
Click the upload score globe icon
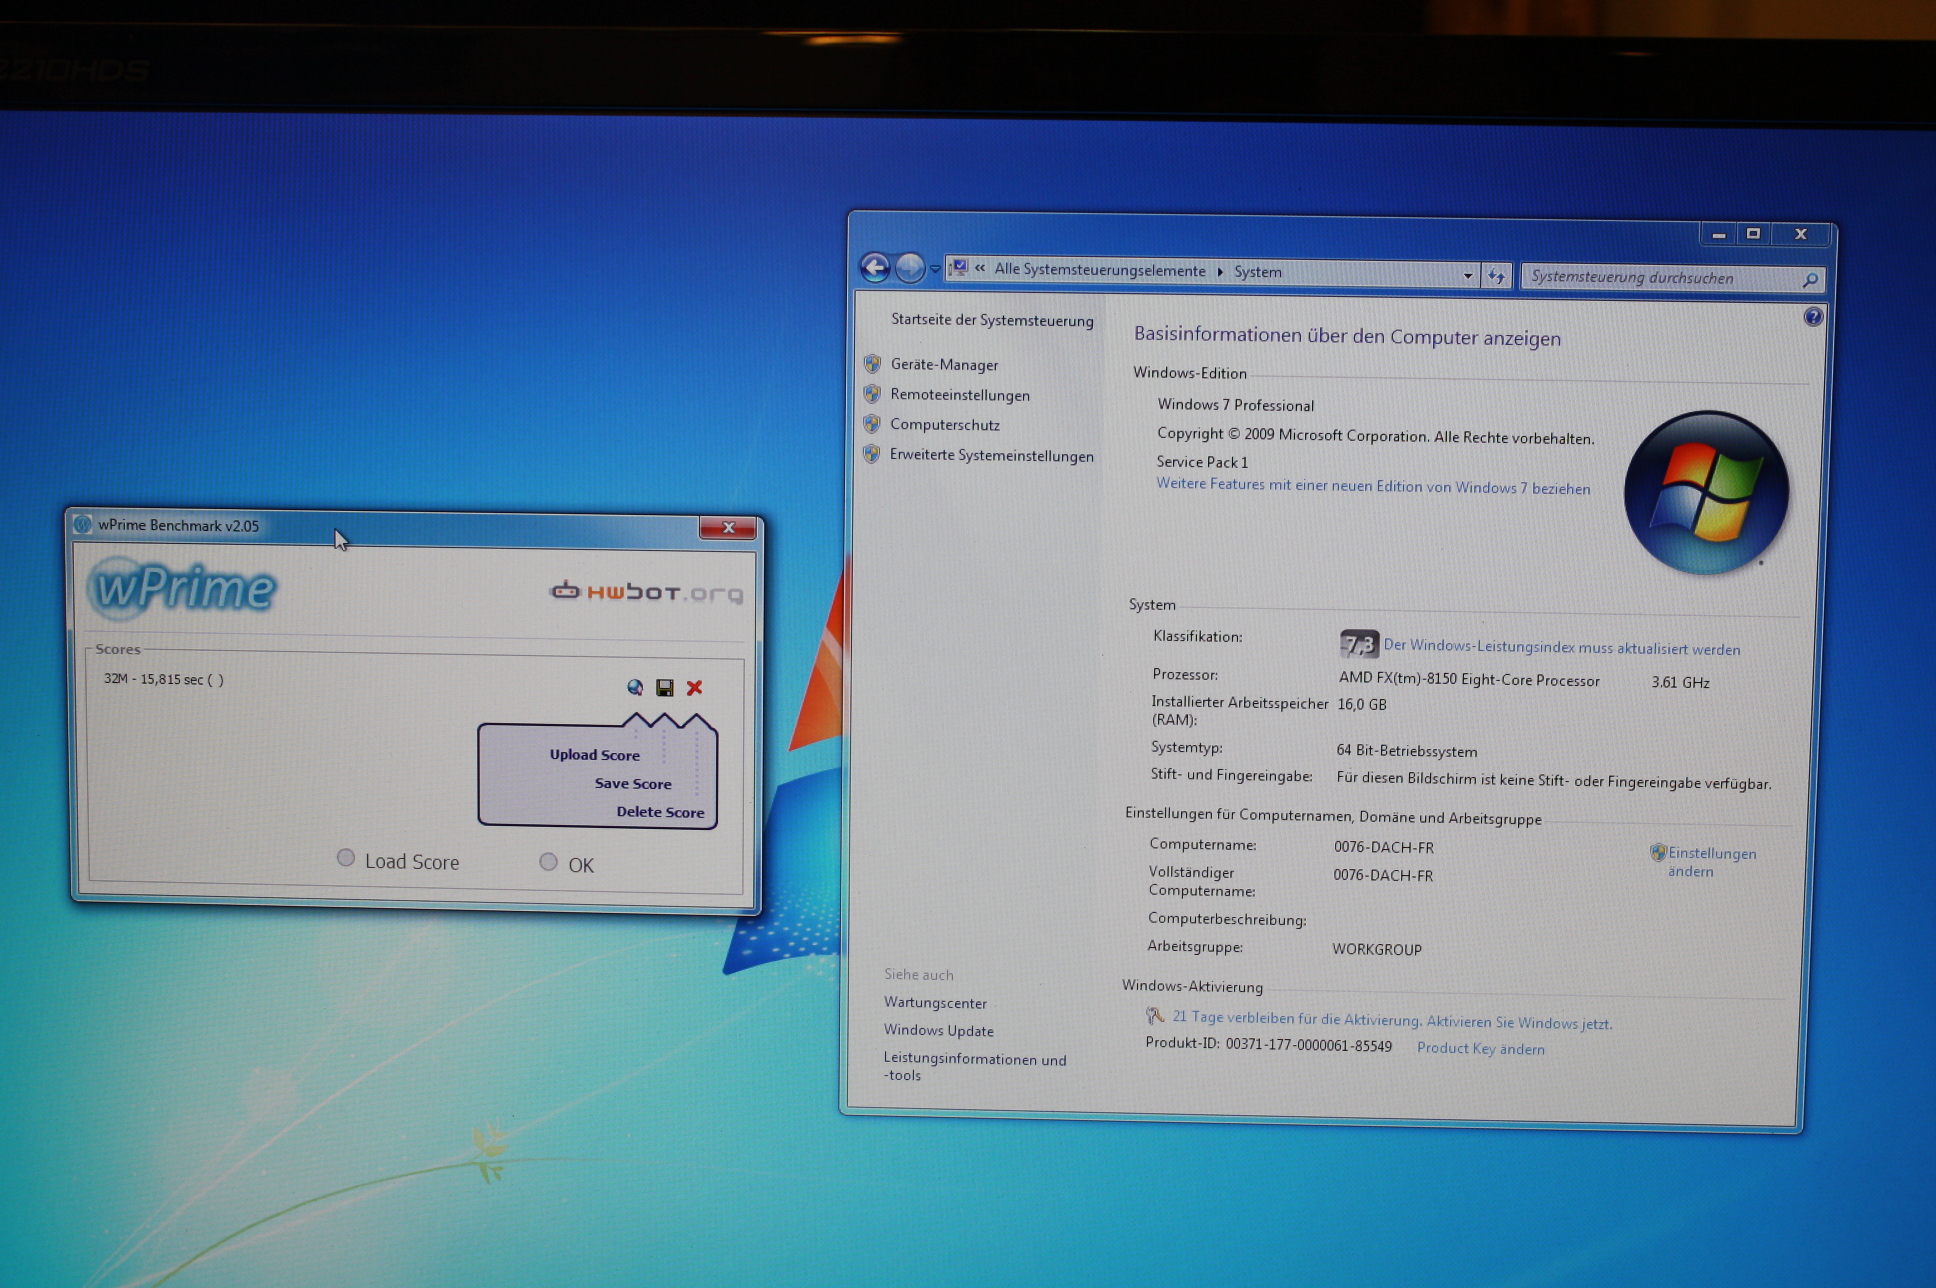[x=635, y=687]
